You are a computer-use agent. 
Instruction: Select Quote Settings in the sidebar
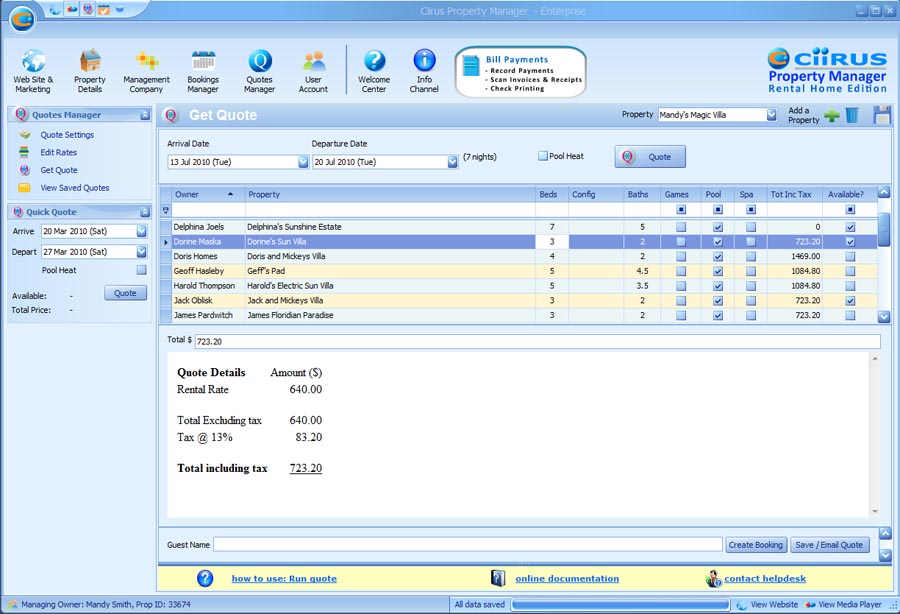[x=67, y=135]
